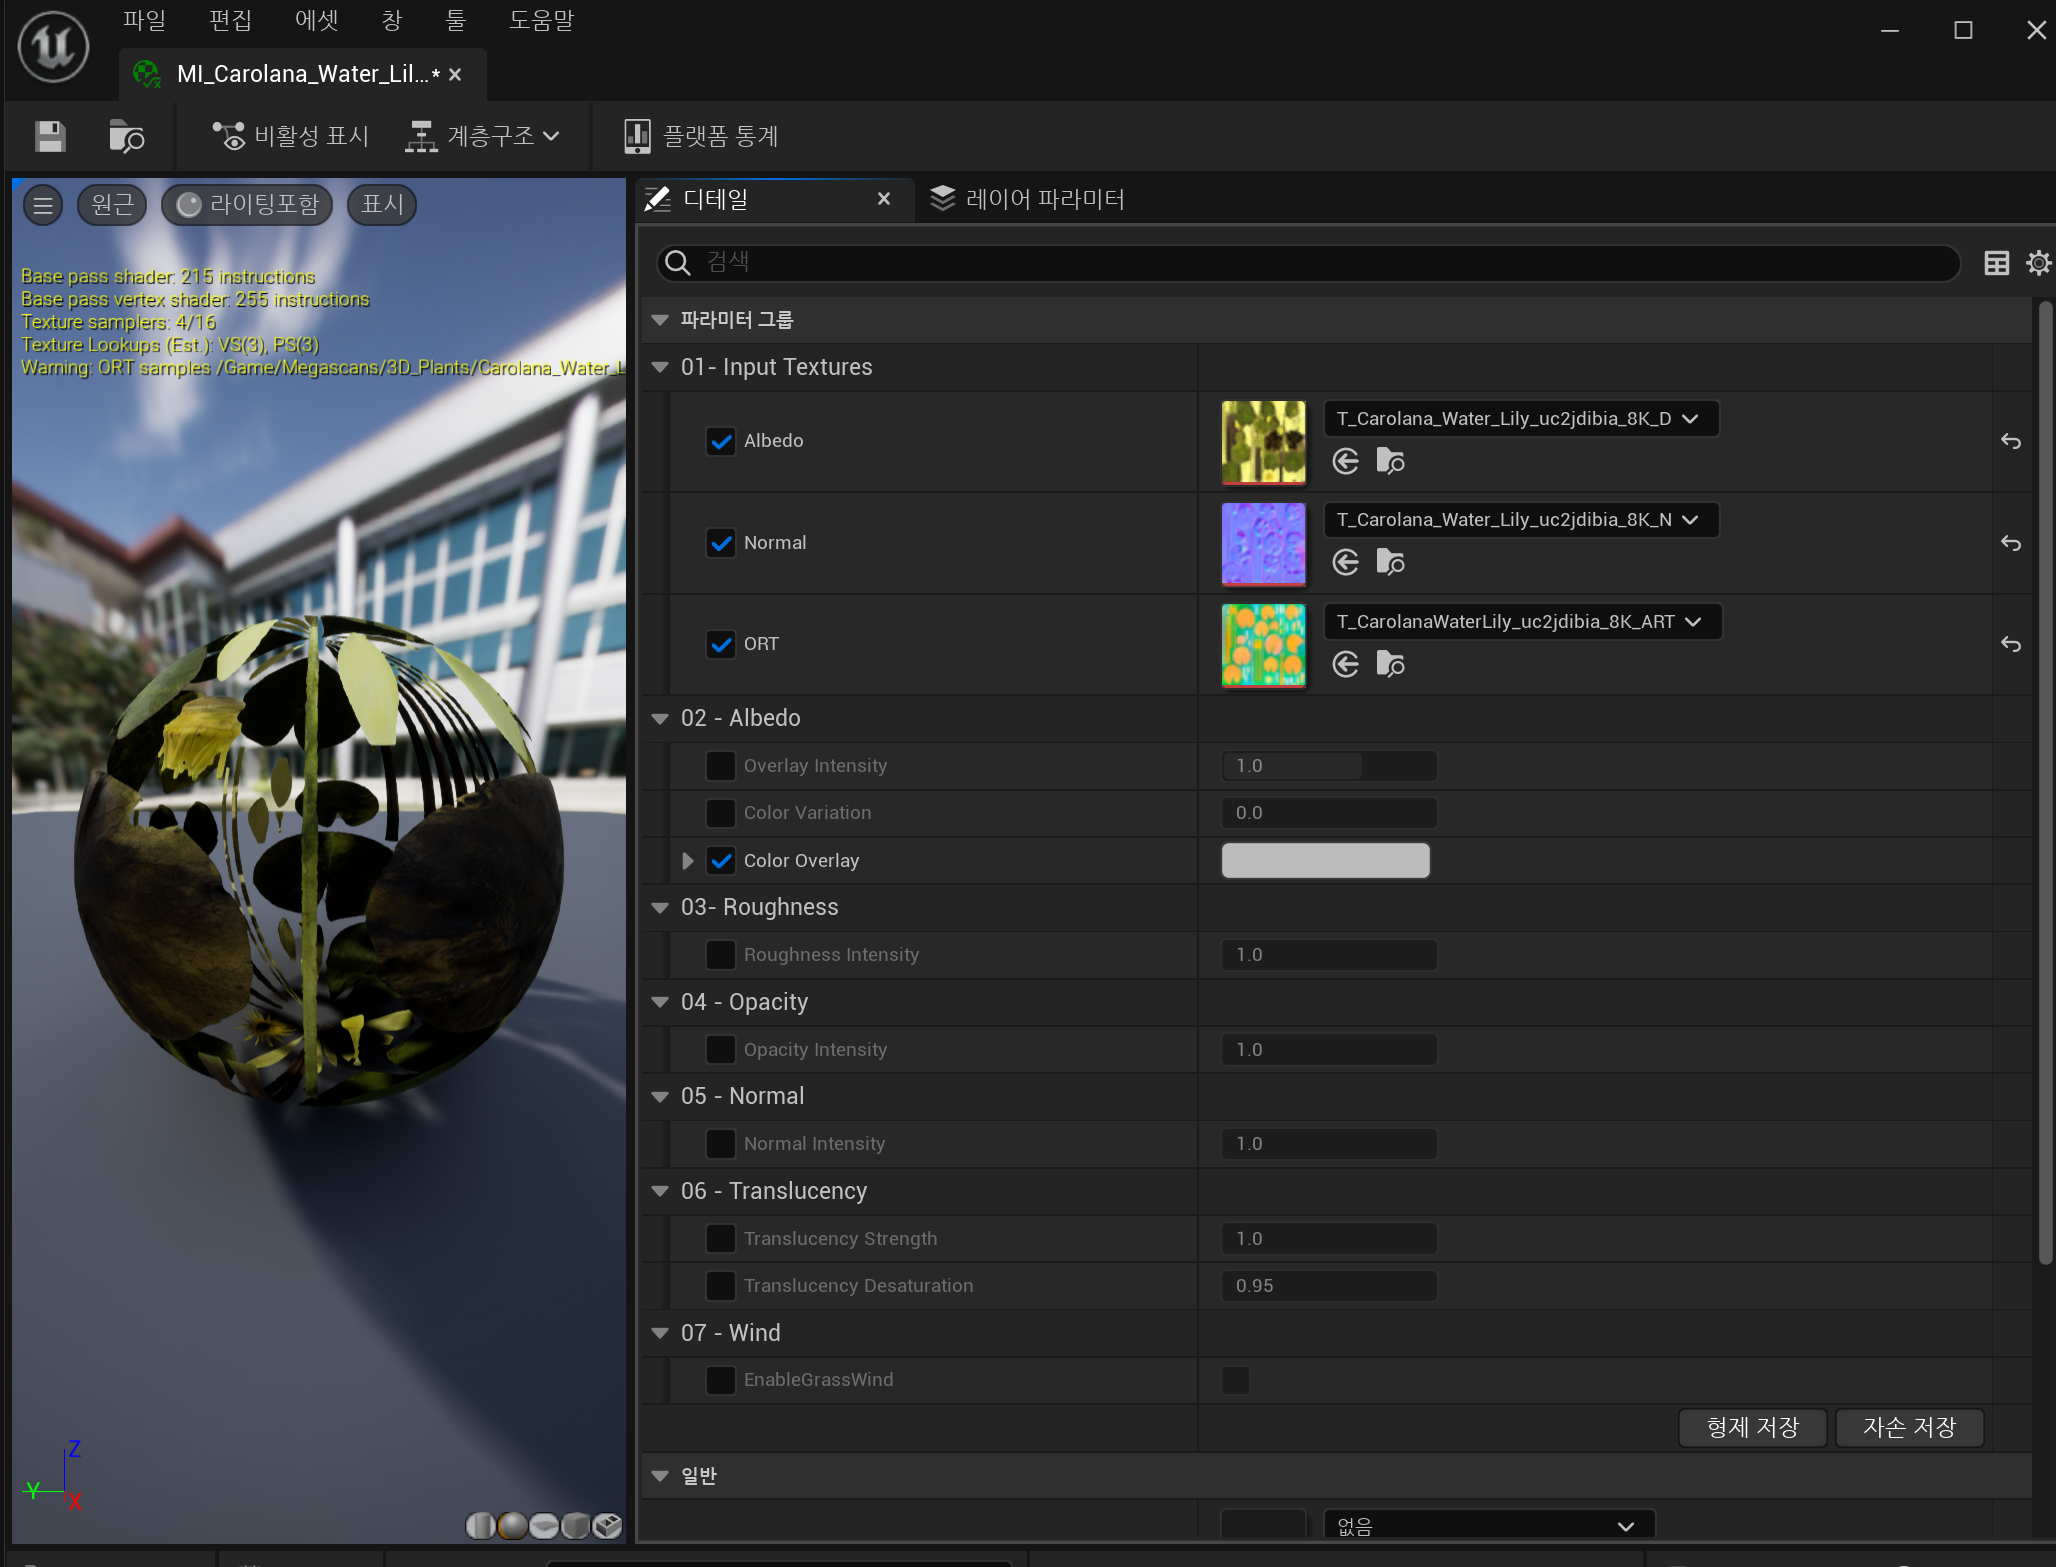The image size is (2056, 1567).
Task: Enable the Overlay Intensity override checkbox
Action: pos(721,766)
